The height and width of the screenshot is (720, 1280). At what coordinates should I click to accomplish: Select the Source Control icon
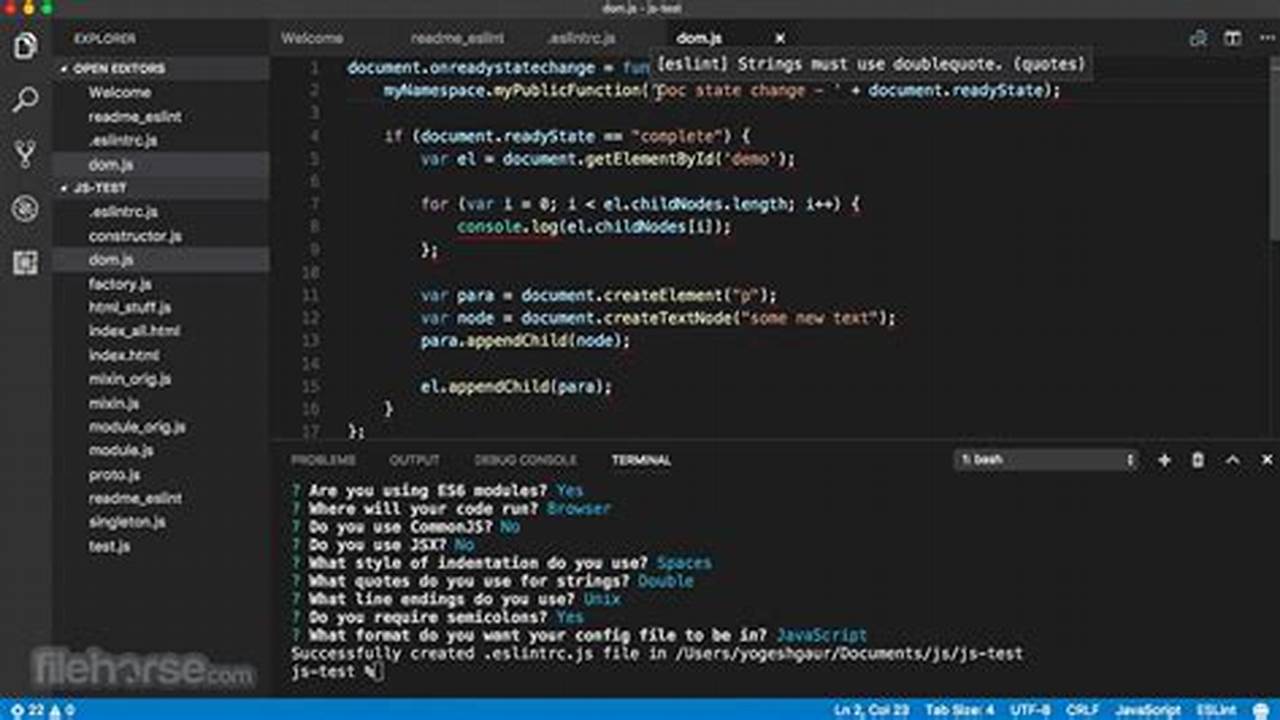coord(25,155)
